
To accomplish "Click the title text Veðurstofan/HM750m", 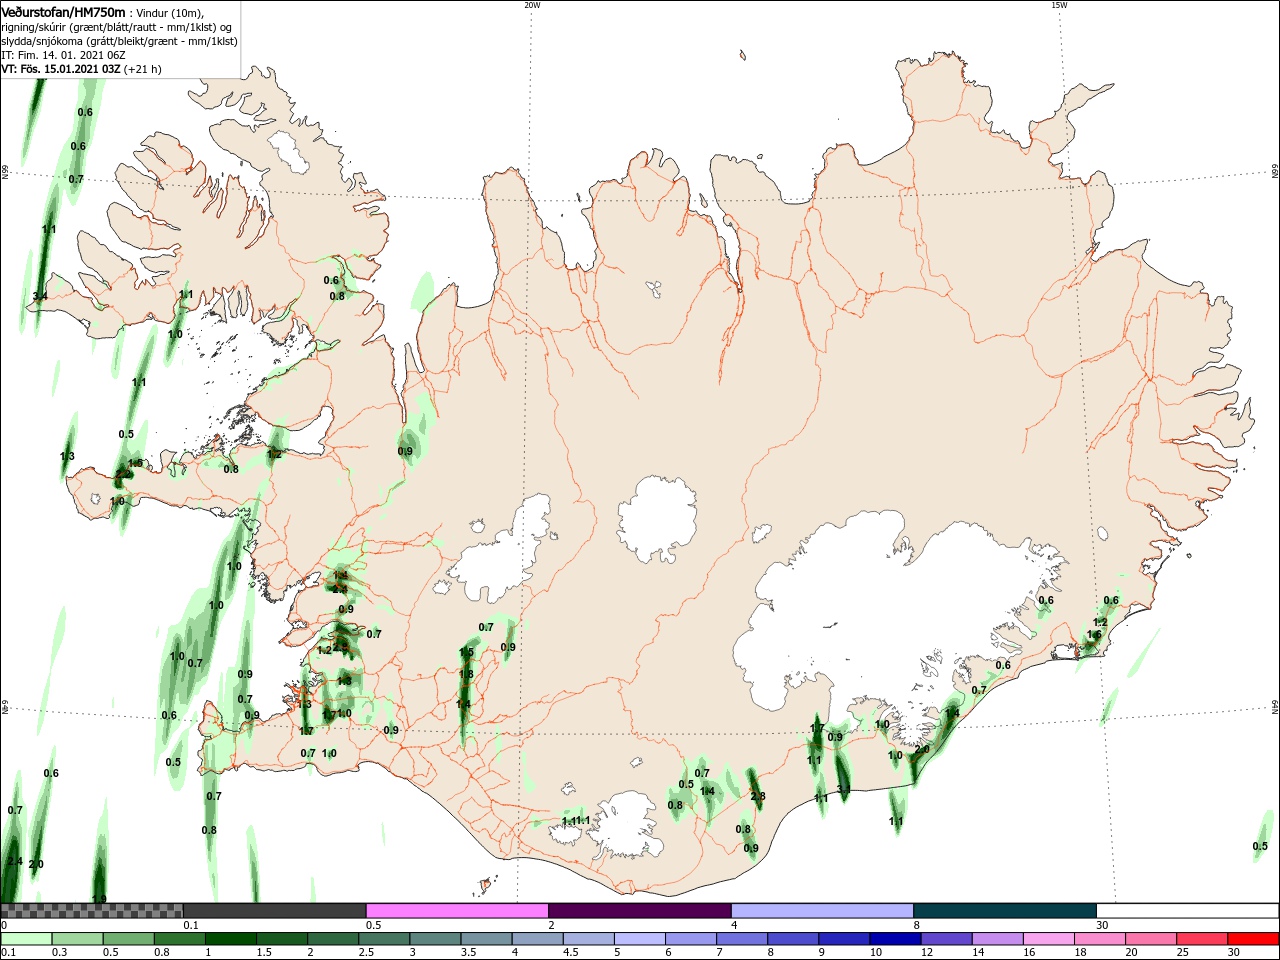I will point(63,12).
